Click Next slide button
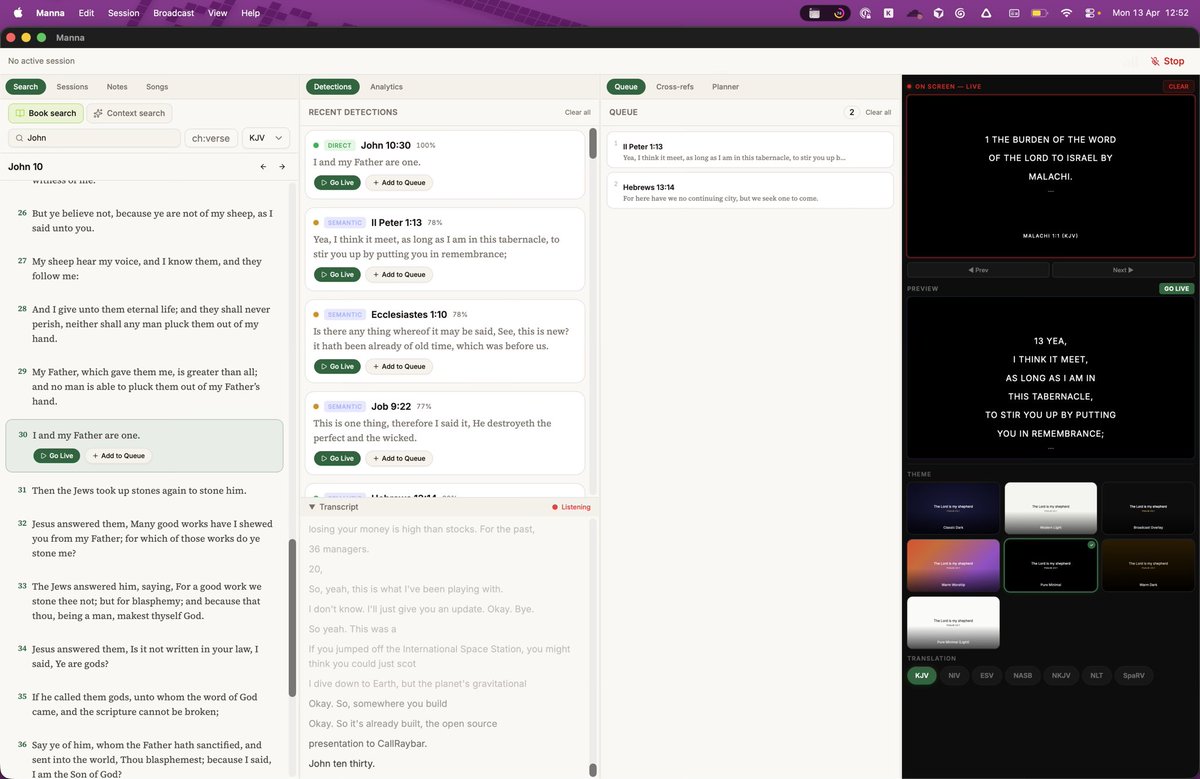1200x779 pixels. click(x=1123, y=270)
